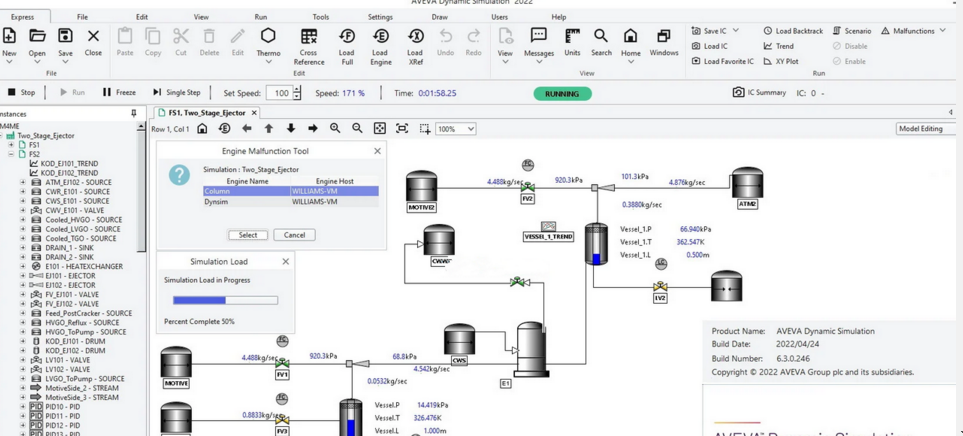
Task: Click the New file icon
Action: [x=9, y=36]
